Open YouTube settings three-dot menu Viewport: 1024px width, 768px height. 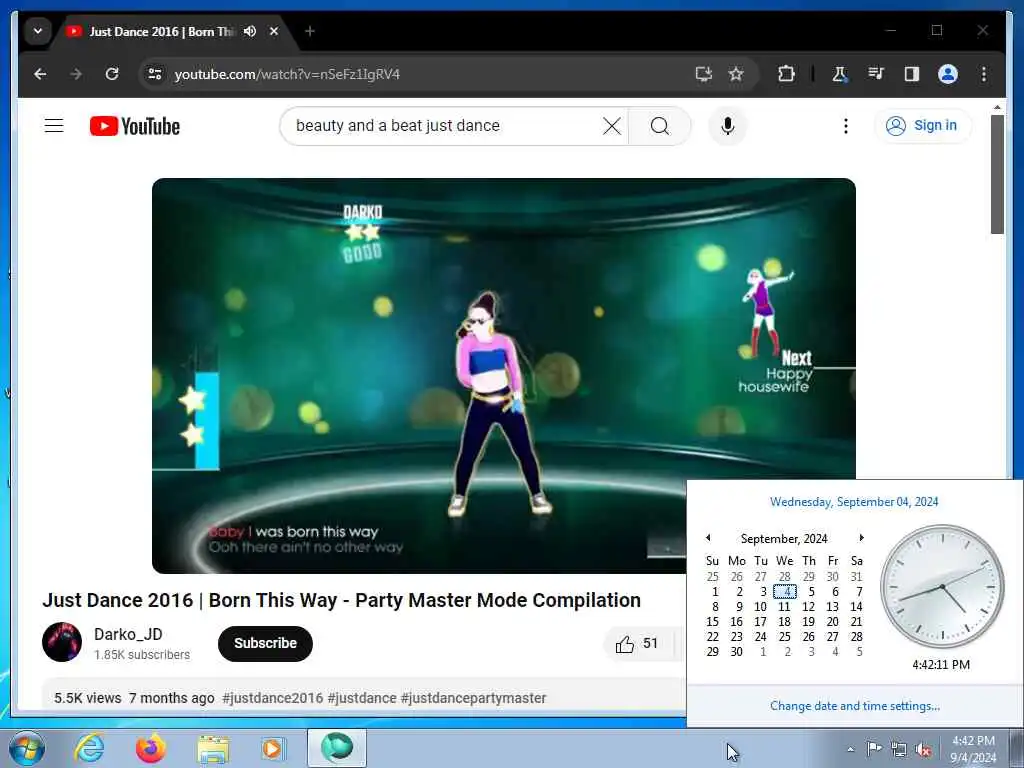846,125
